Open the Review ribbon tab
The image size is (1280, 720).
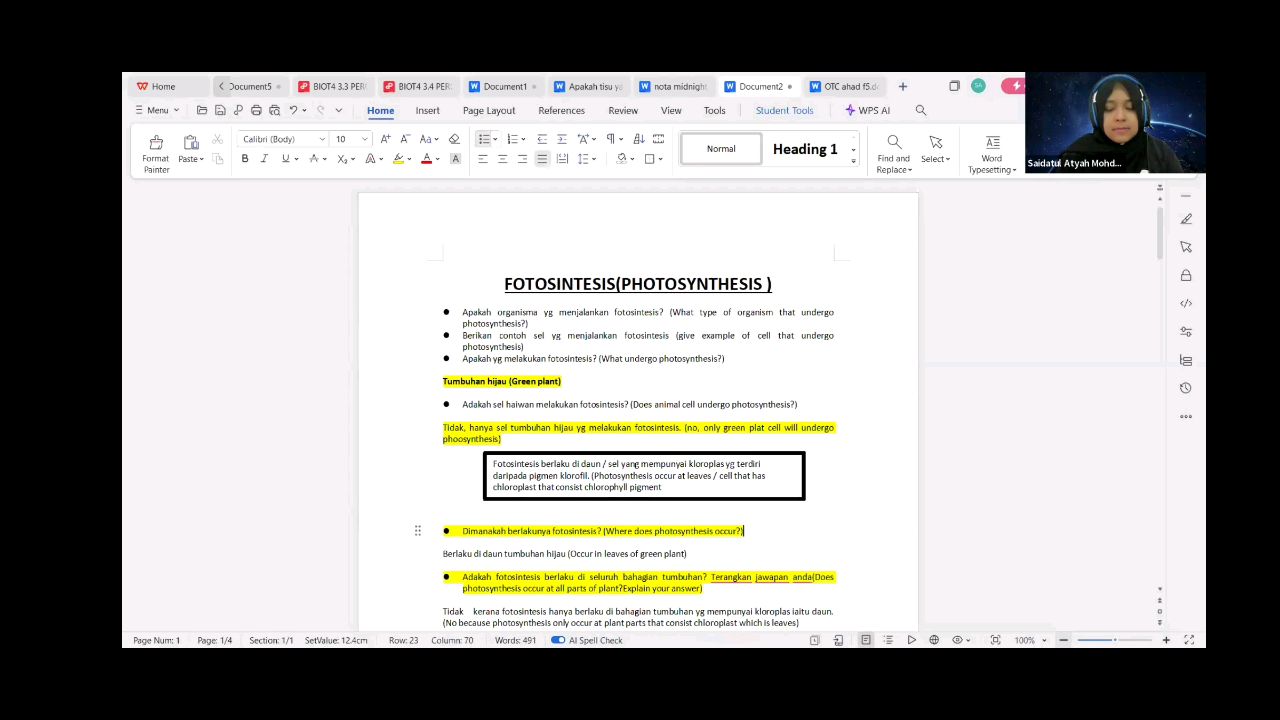pyautogui.click(x=623, y=110)
